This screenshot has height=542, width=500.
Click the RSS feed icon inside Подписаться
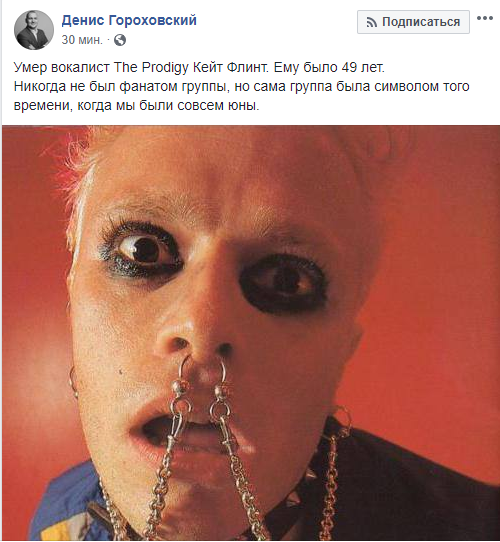click(x=372, y=22)
